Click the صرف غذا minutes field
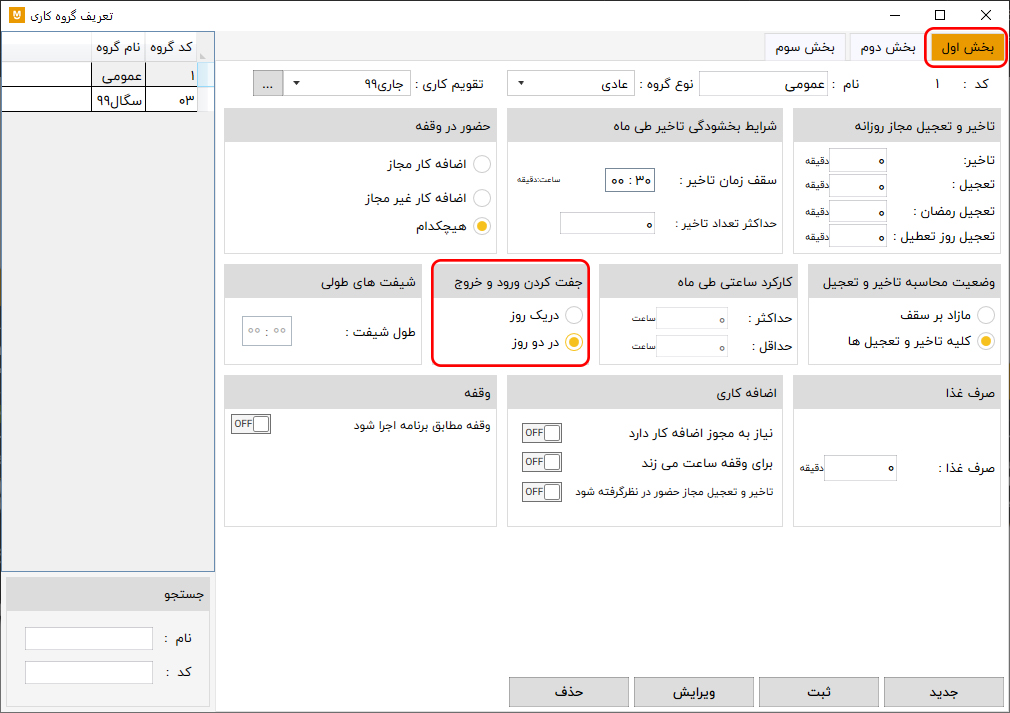The width and height of the screenshot is (1010, 713). 861,468
